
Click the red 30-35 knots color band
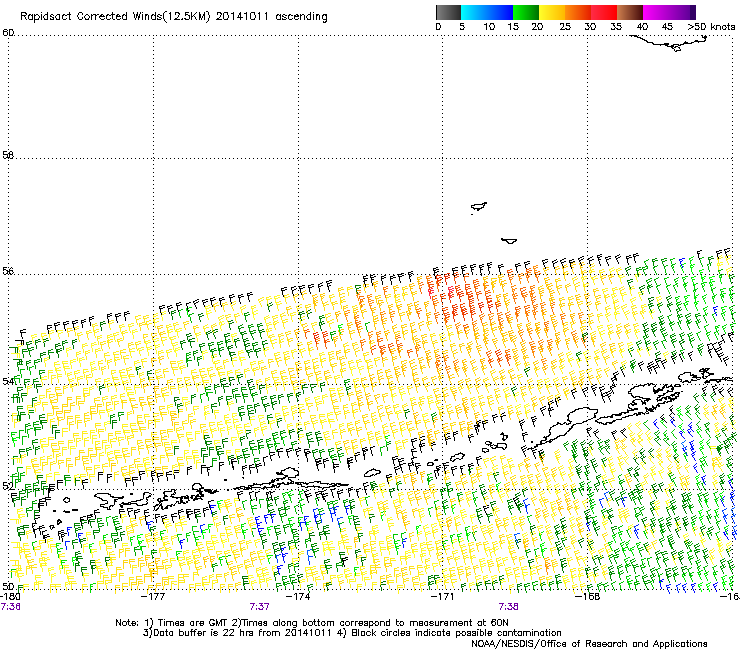[604, 12]
